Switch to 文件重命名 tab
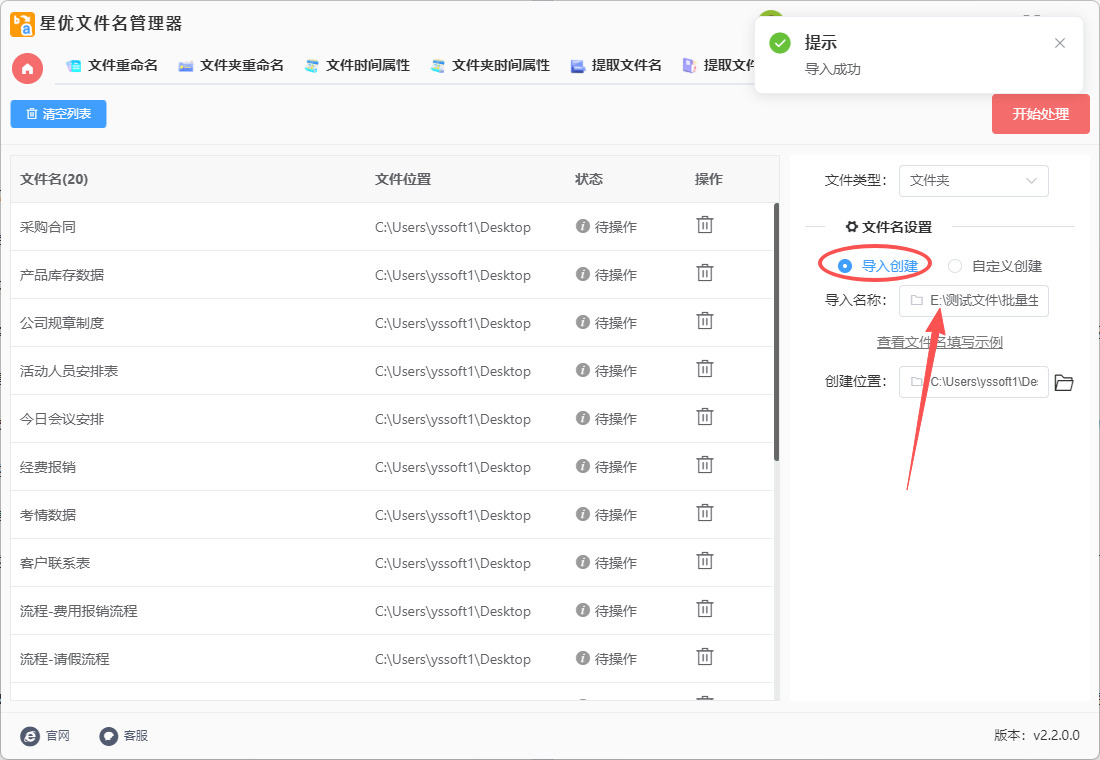 pyautogui.click(x=112, y=66)
